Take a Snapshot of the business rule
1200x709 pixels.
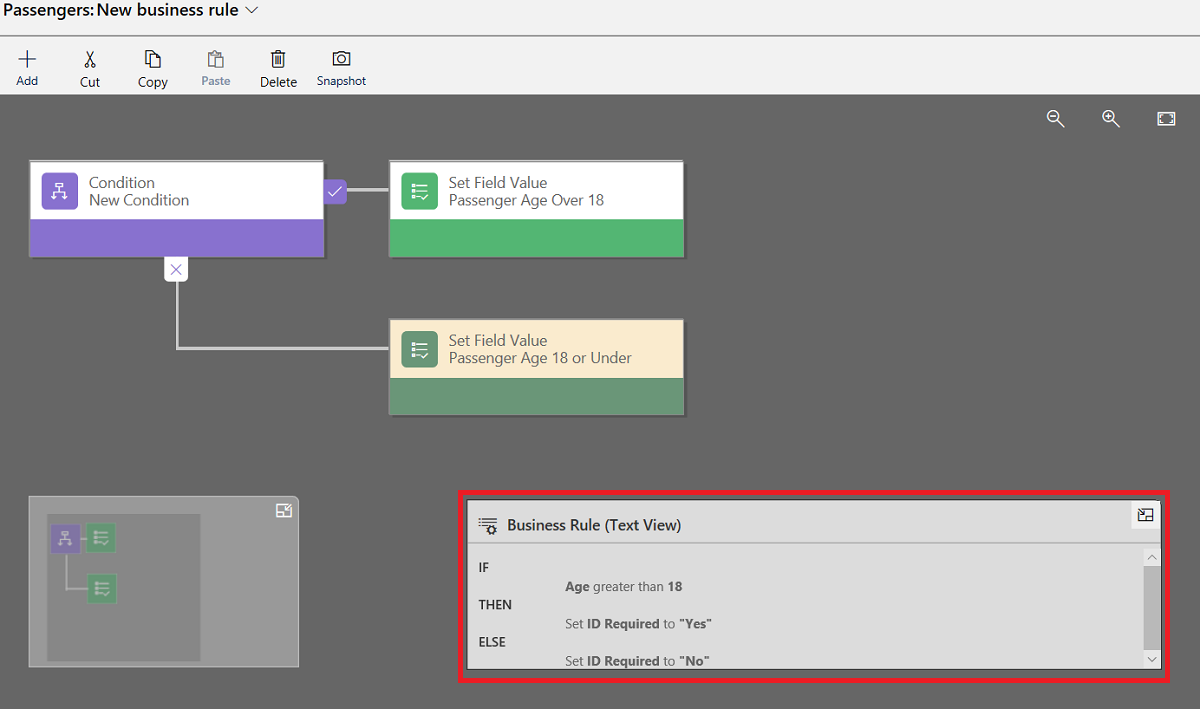tap(340, 66)
